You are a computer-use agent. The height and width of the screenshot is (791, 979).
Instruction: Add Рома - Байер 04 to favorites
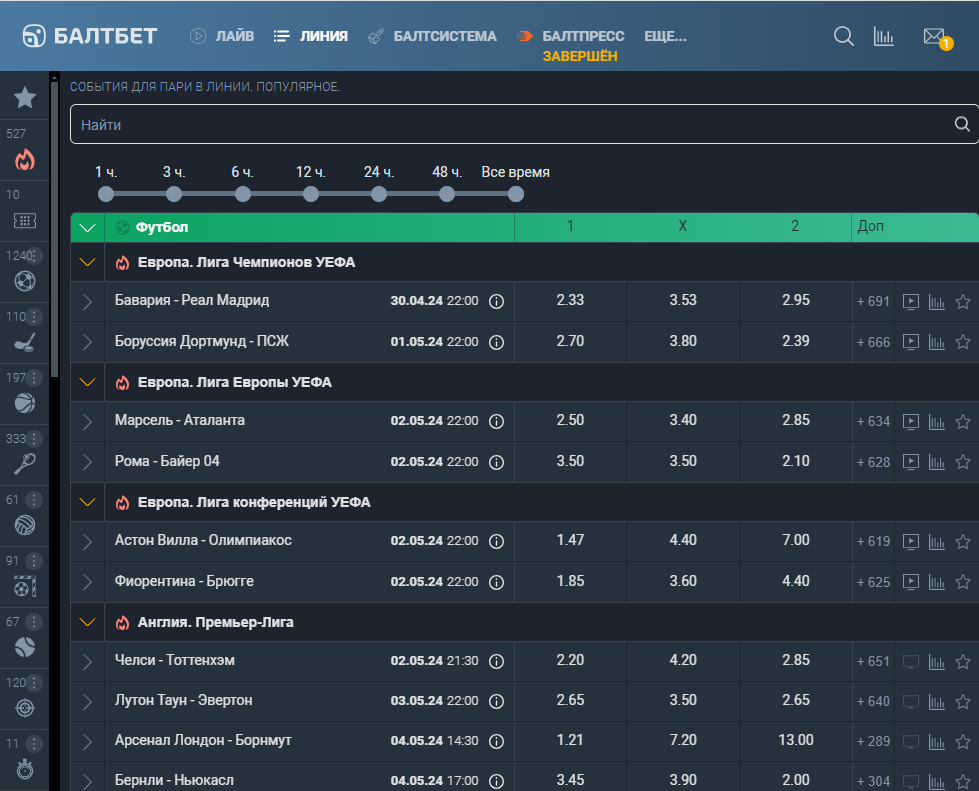[963, 462]
